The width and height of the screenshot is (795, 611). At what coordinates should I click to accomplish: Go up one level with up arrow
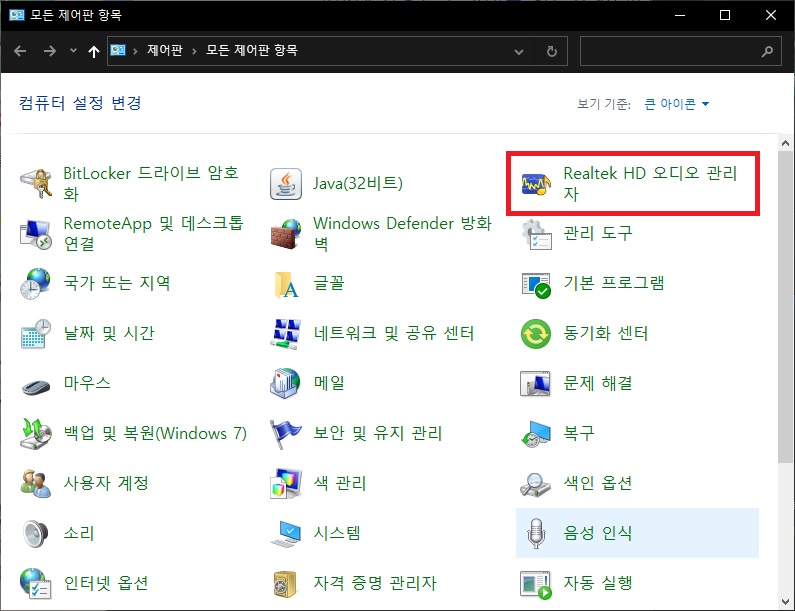click(94, 51)
